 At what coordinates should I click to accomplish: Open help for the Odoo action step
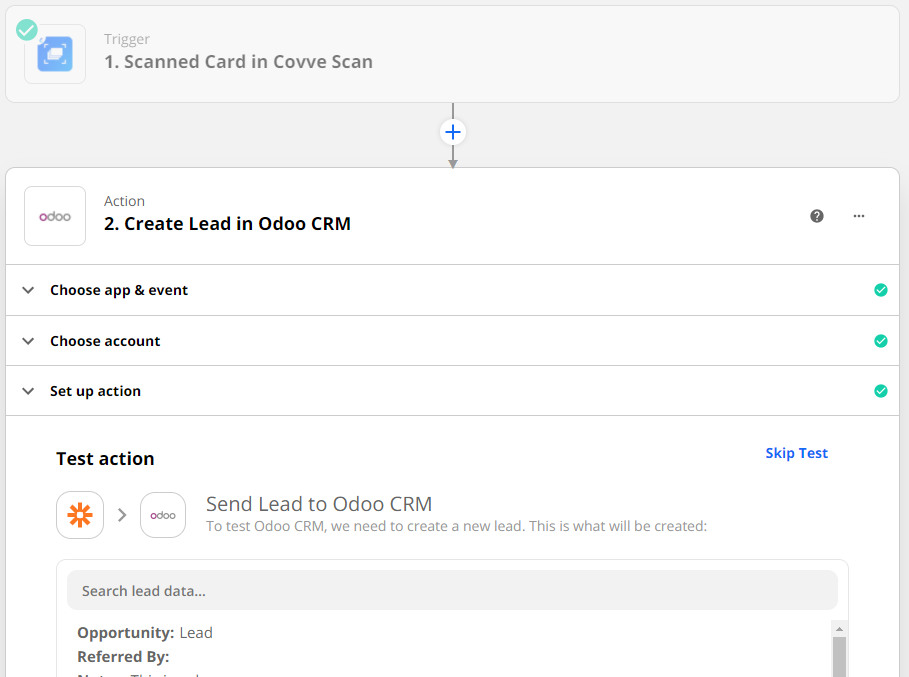tap(817, 216)
